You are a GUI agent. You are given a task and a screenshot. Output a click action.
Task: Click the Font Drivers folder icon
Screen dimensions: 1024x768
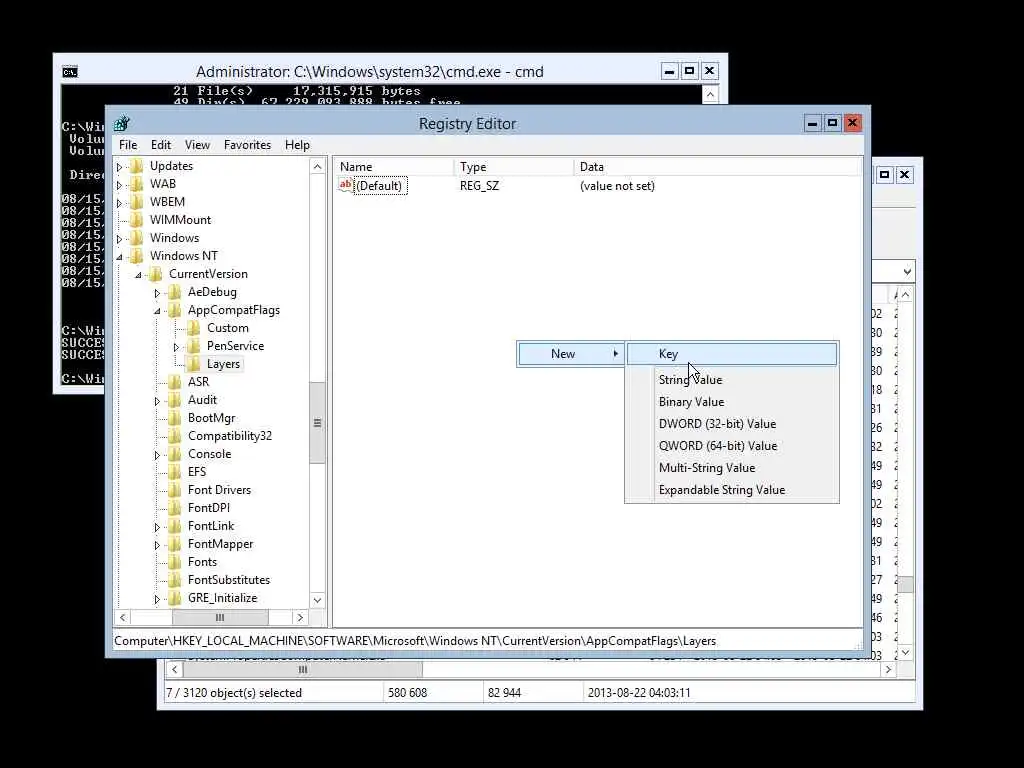click(174, 490)
